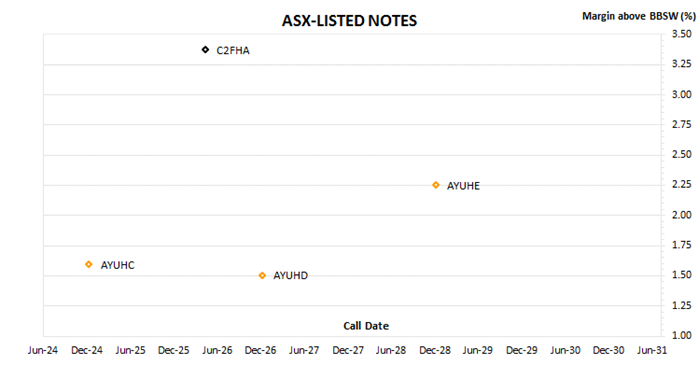The width and height of the screenshot is (699, 365).
Task: Click the 1.50 y-axis value
Action: click(x=682, y=275)
